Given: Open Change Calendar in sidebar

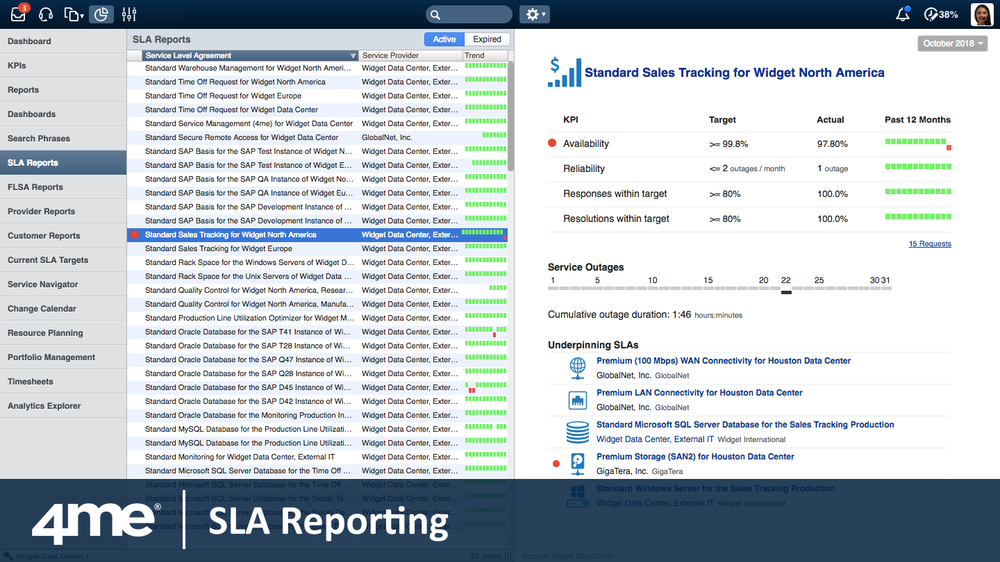Looking at the screenshot, I should 63,308.
